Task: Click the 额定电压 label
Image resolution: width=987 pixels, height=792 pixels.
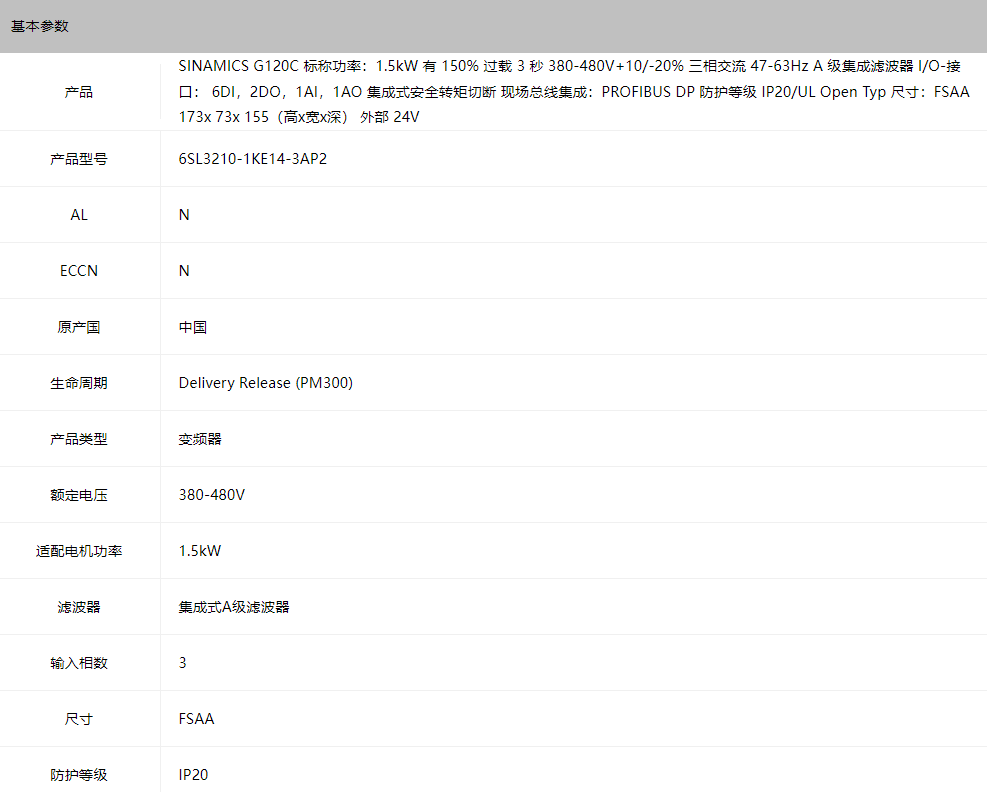Action: pos(79,495)
